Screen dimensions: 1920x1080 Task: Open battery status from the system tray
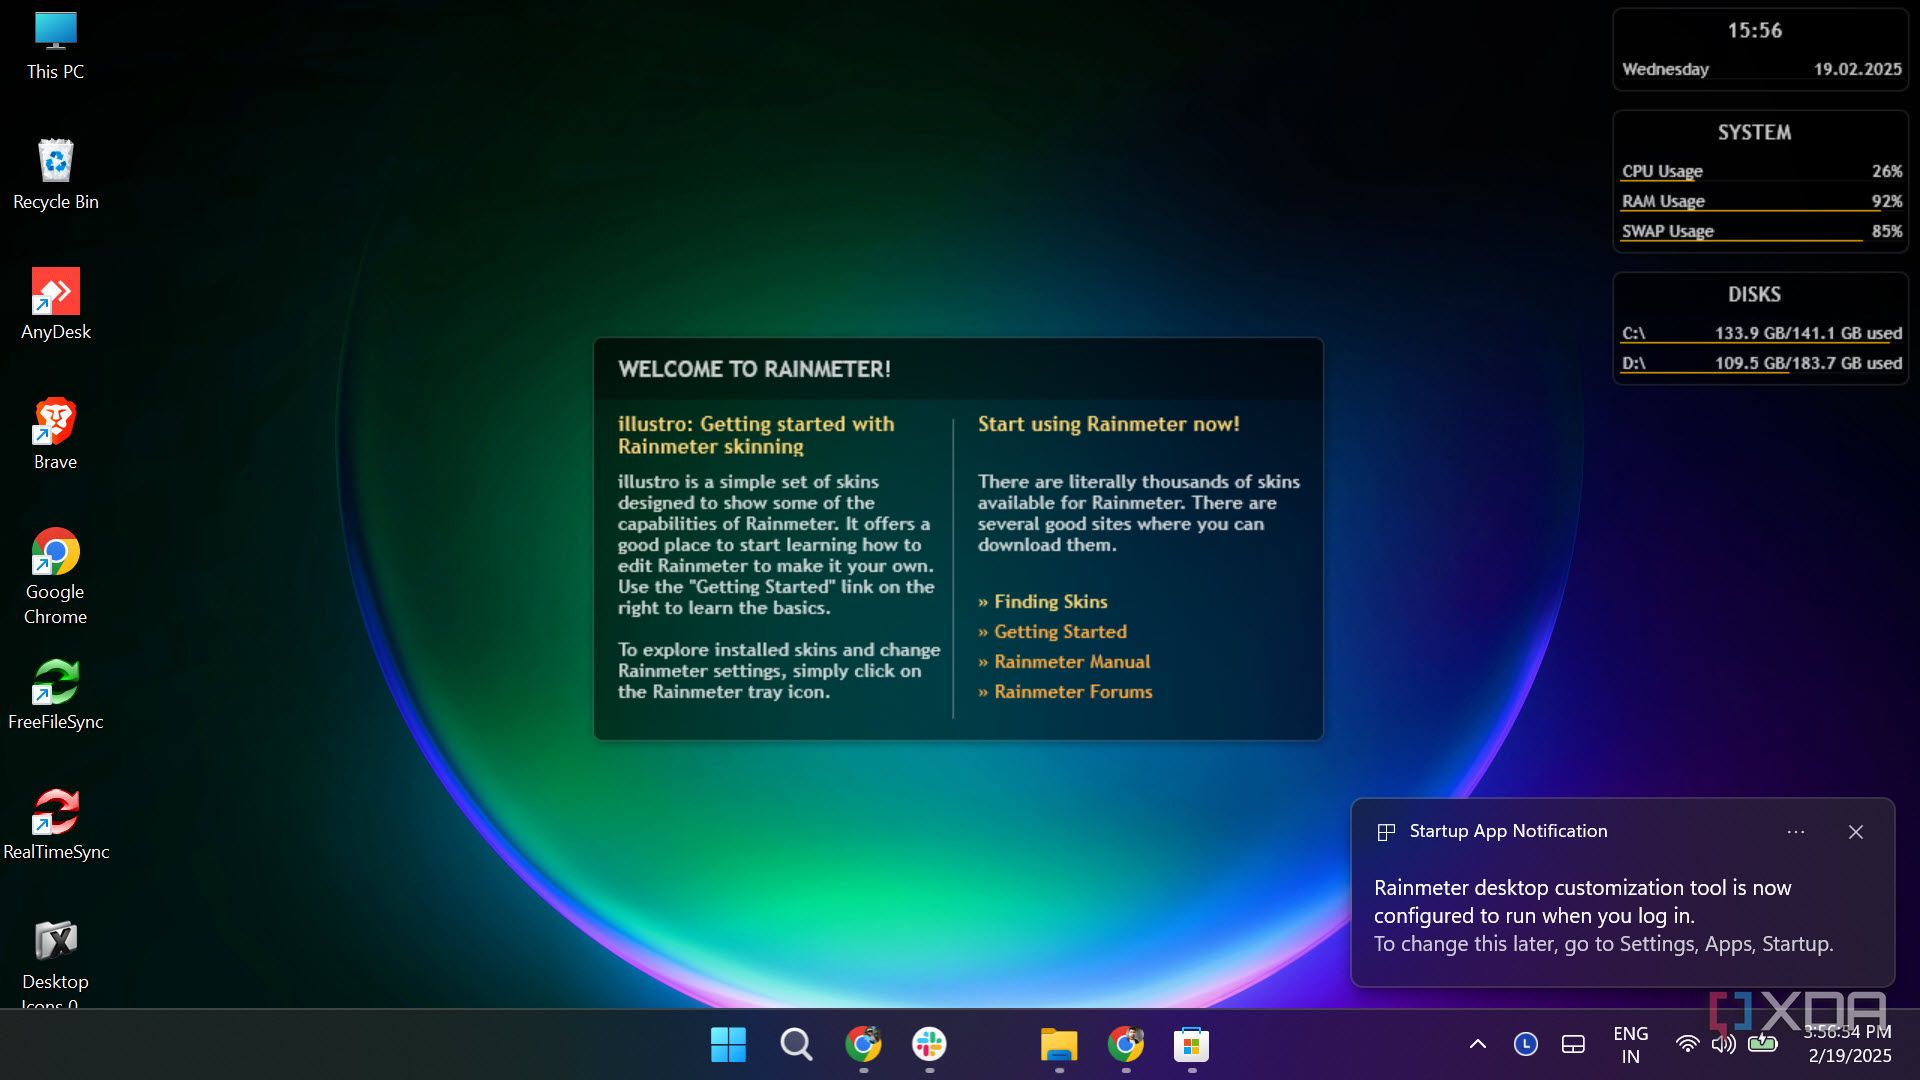pos(1761,1045)
